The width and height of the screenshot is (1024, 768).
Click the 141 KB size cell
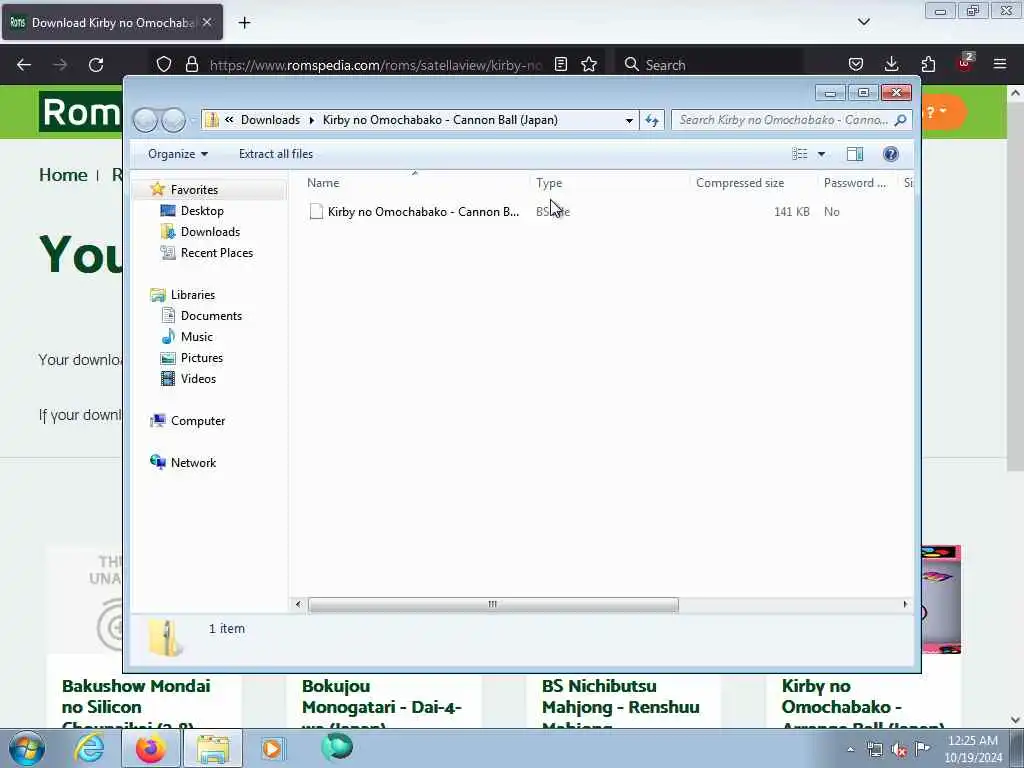pos(792,212)
